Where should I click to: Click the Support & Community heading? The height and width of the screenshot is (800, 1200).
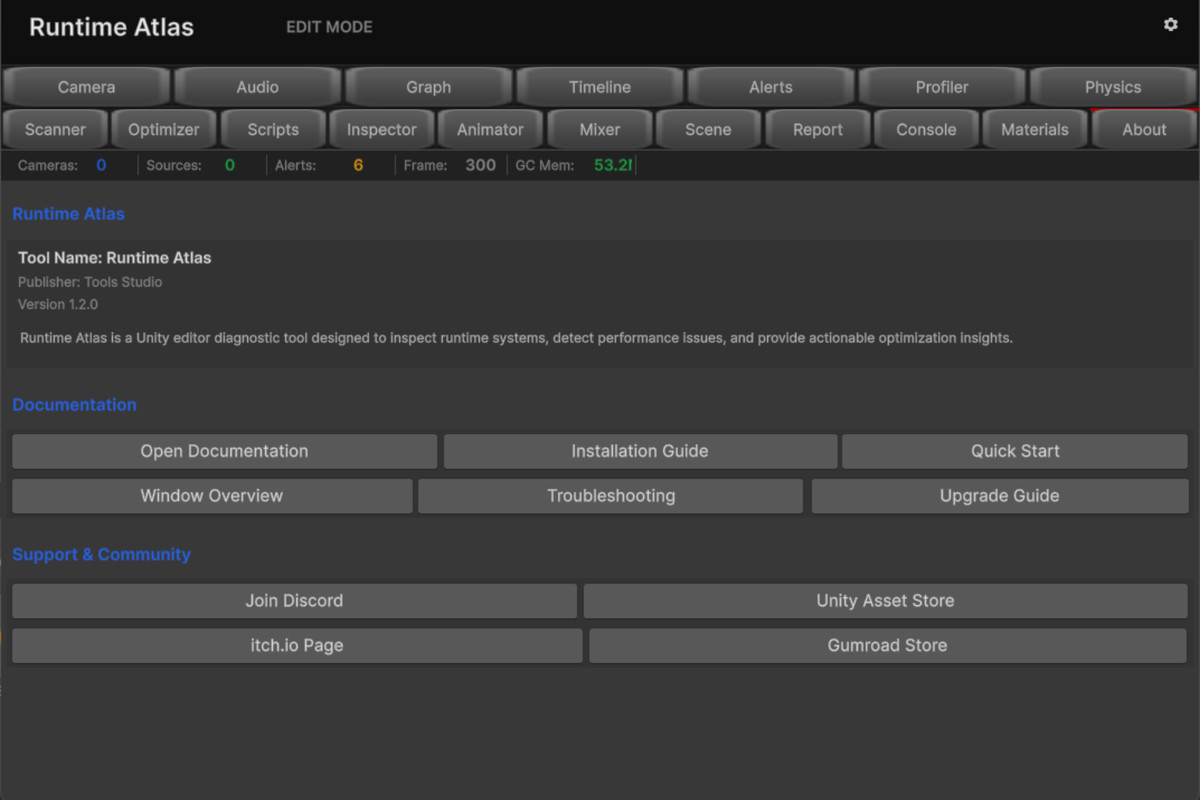(101, 554)
